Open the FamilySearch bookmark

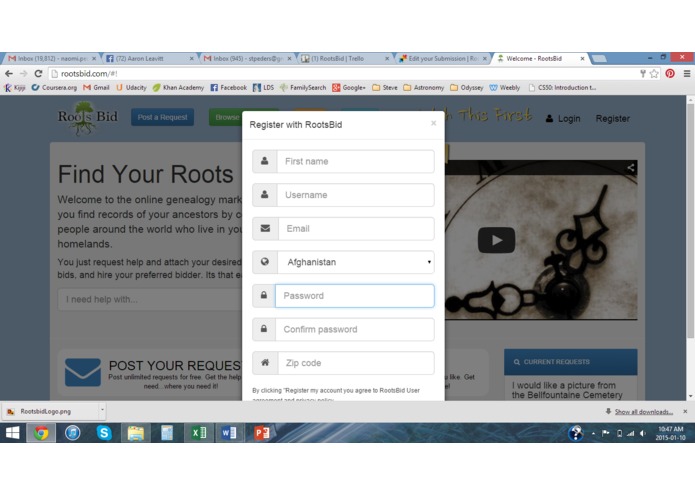[x=303, y=88]
